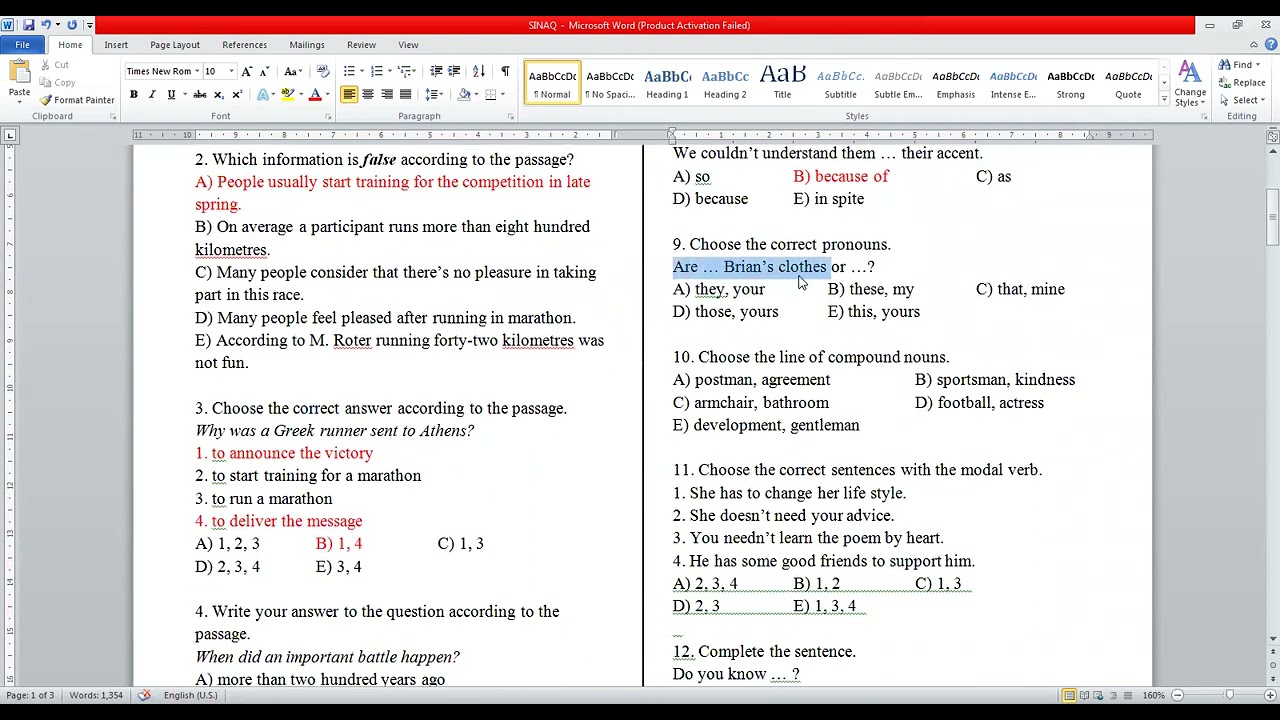This screenshot has height=720, width=1280.
Task: Click the Shading paint bucket icon
Action: coord(464,95)
